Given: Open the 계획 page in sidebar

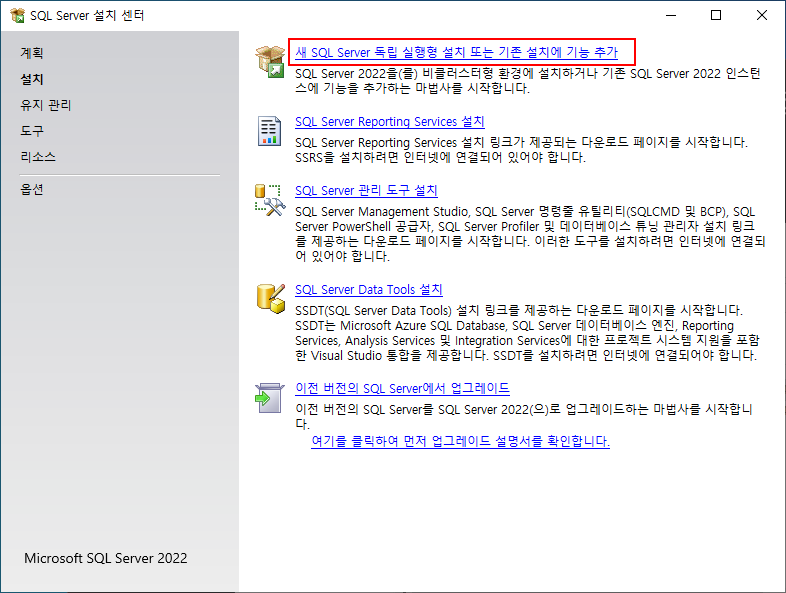Looking at the screenshot, I should (x=32, y=53).
